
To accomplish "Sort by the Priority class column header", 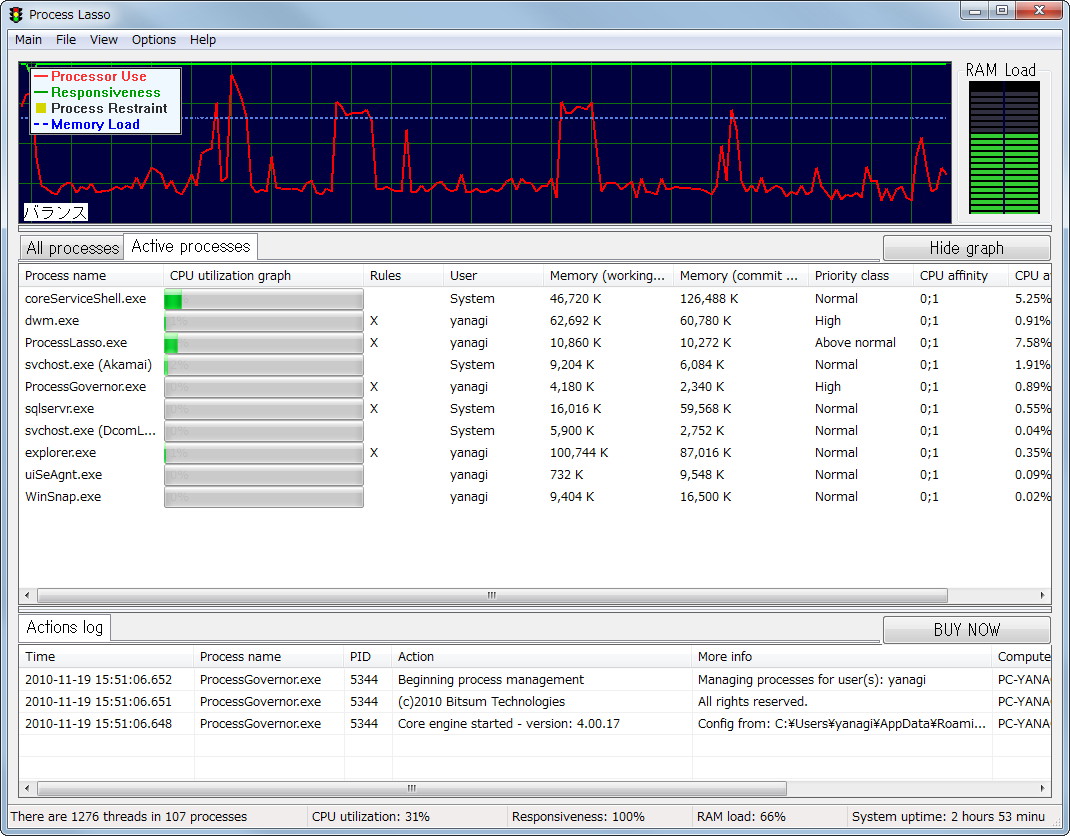I will (x=860, y=276).
